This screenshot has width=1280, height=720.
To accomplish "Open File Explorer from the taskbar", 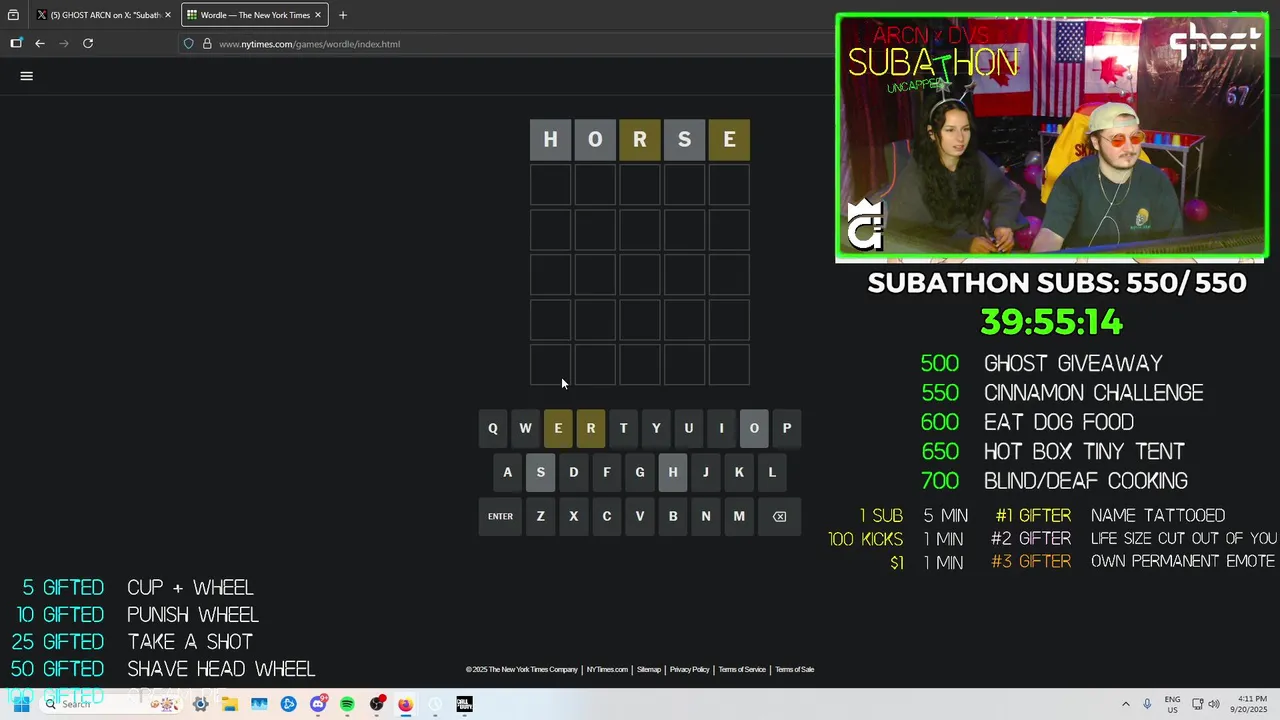I will tap(230, 704).
